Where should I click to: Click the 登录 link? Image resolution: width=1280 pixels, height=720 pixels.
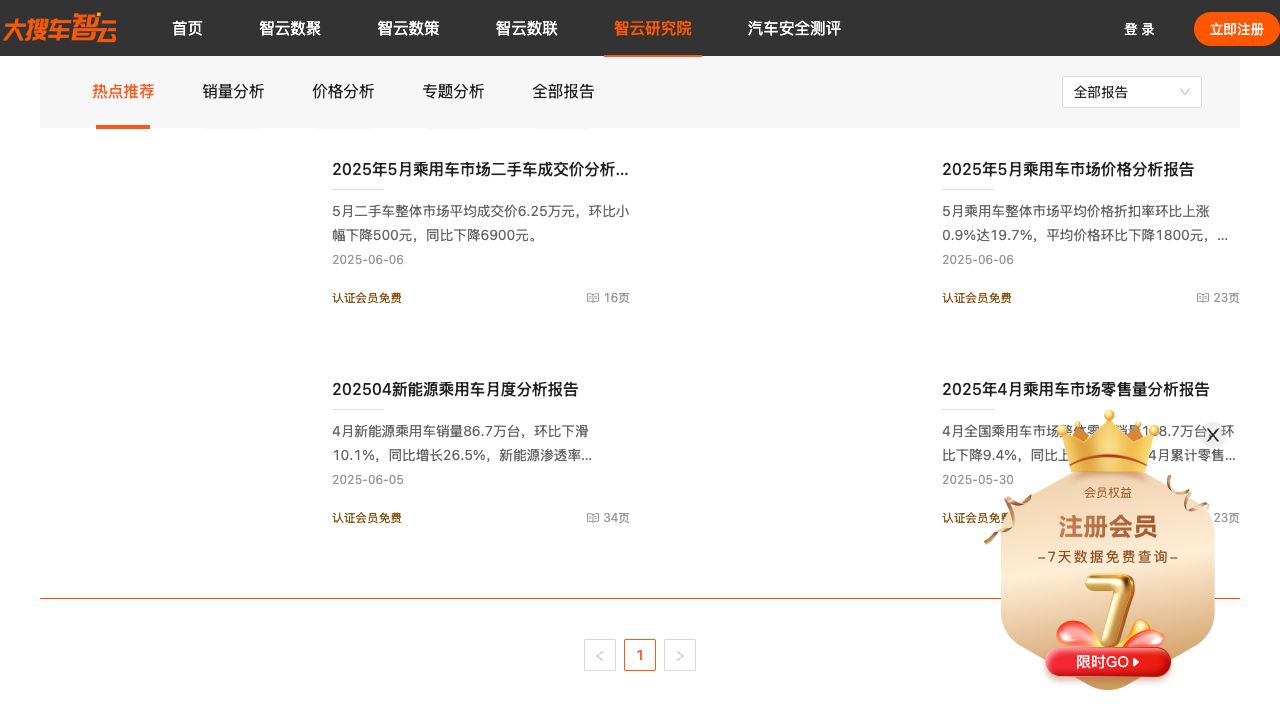coord(1139,29)
